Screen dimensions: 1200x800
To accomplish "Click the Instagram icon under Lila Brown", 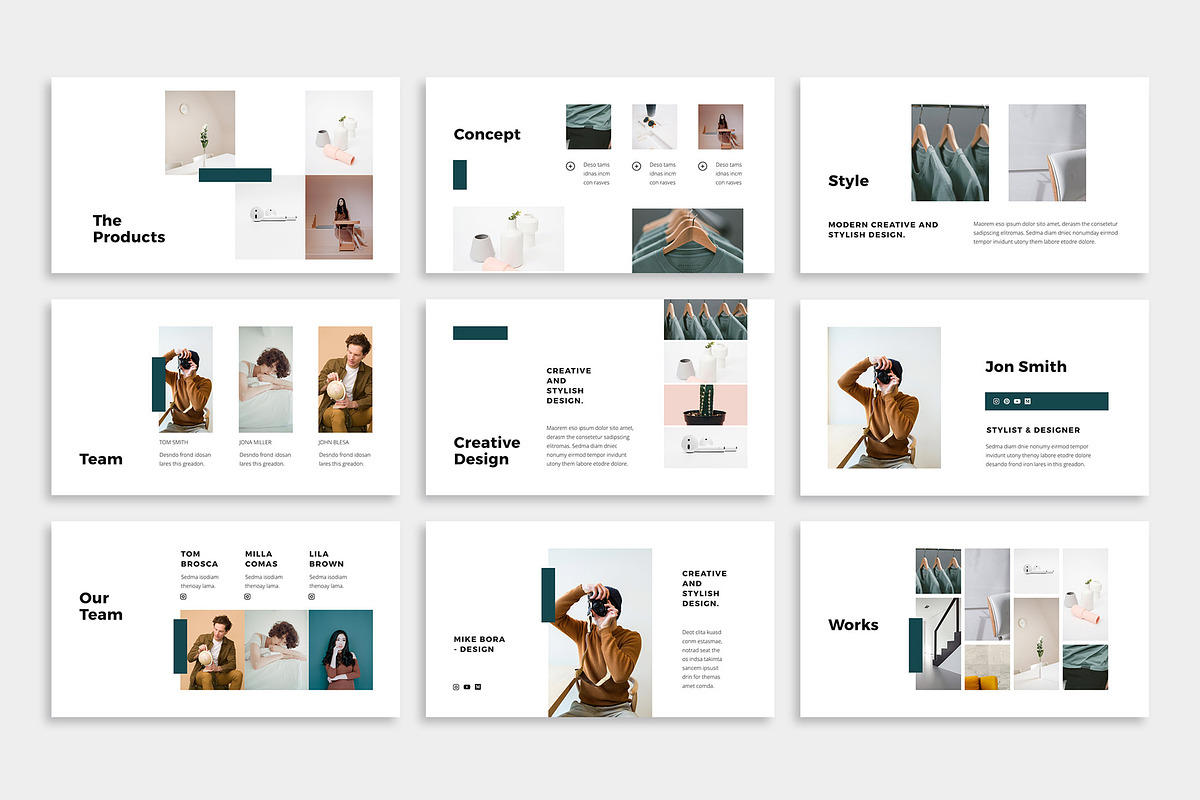I will tap(312, 597).
